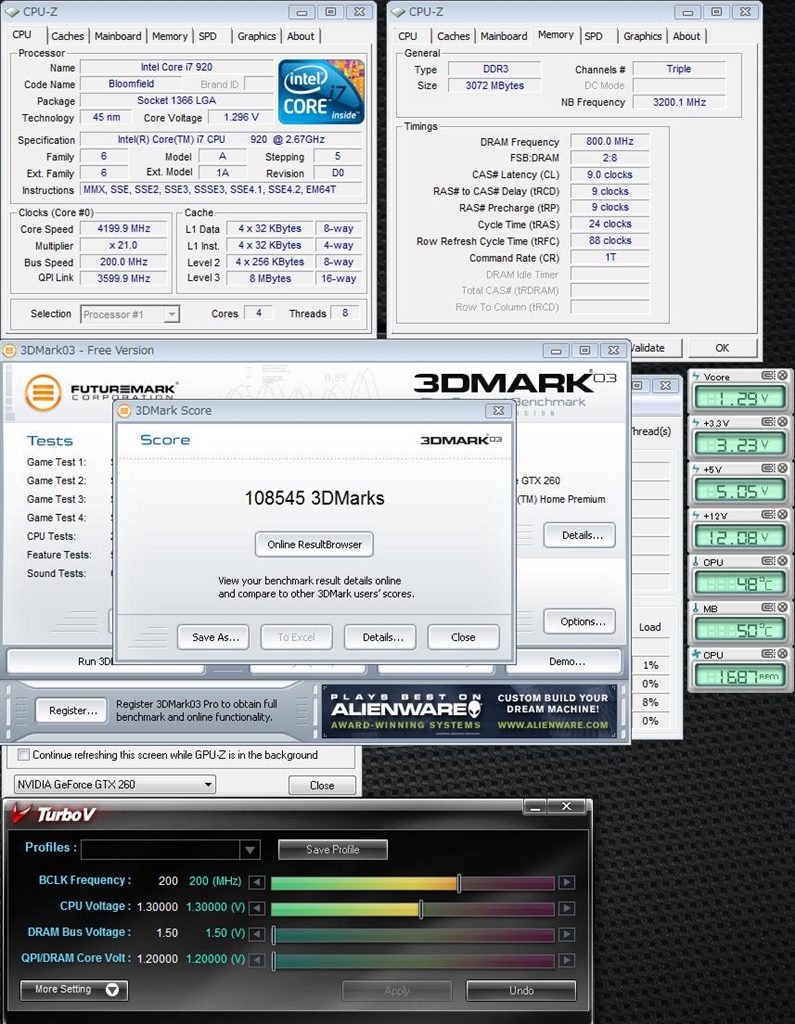Open settings icon on +12V sensor gadget

pyautogui.click(x=768, y=515)
